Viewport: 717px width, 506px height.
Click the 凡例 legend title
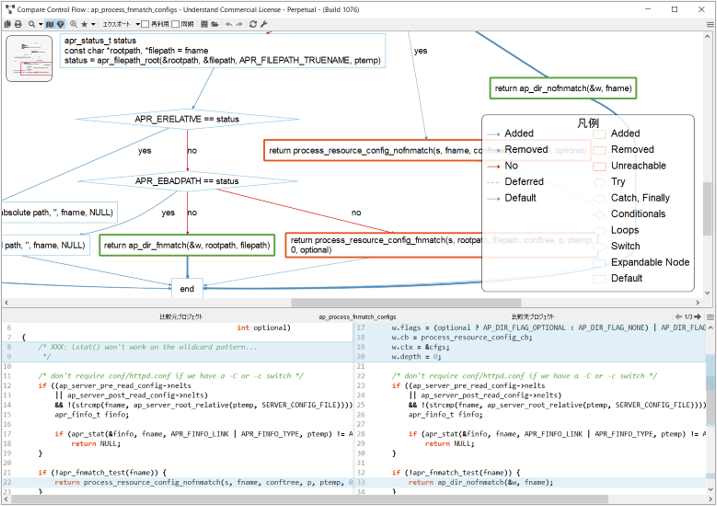tap(588, 123)
